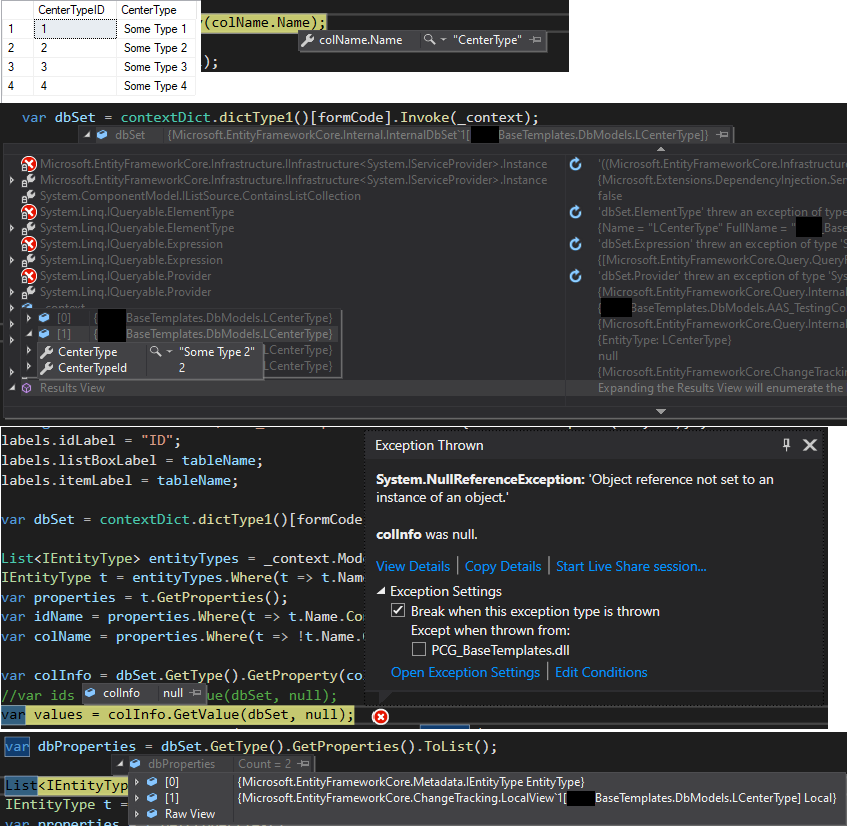Expand dbProperties item [0]
This screenshot has width=847, height=826.
pos(137,782)
